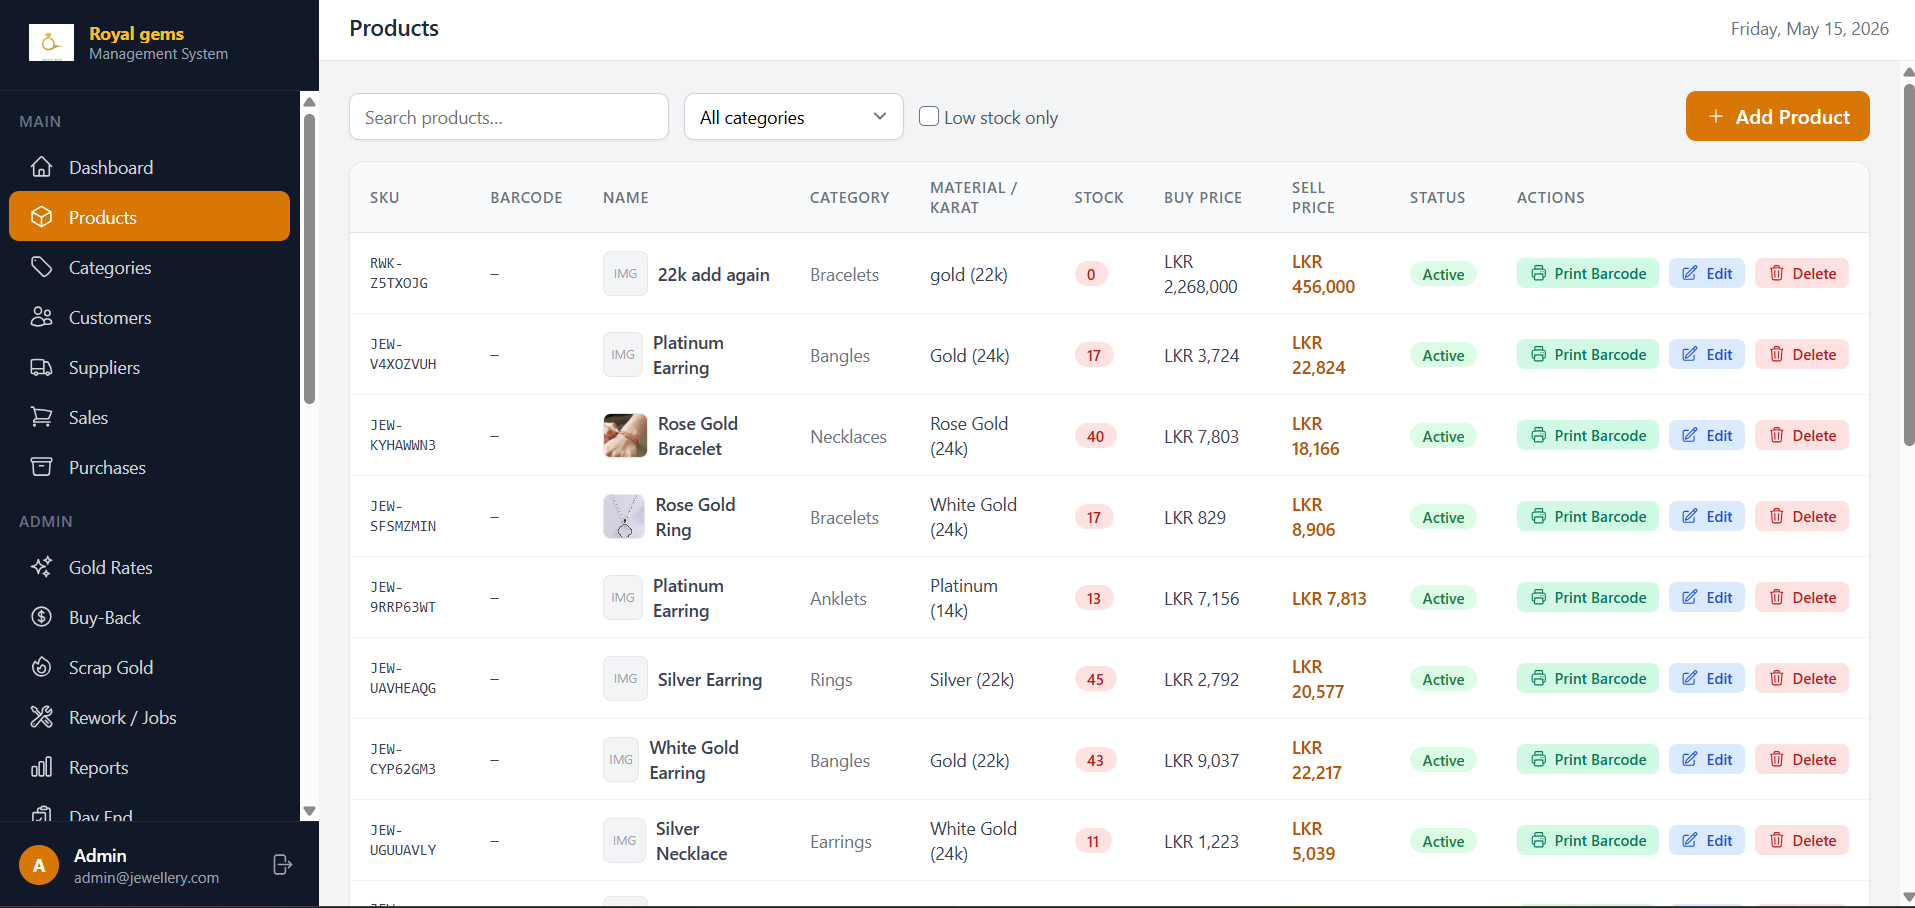The height and width of the screenshot is (908, 1915).
Task: Click the SKU text RWK-Z5TXOJG
Action: coord(399,273)
